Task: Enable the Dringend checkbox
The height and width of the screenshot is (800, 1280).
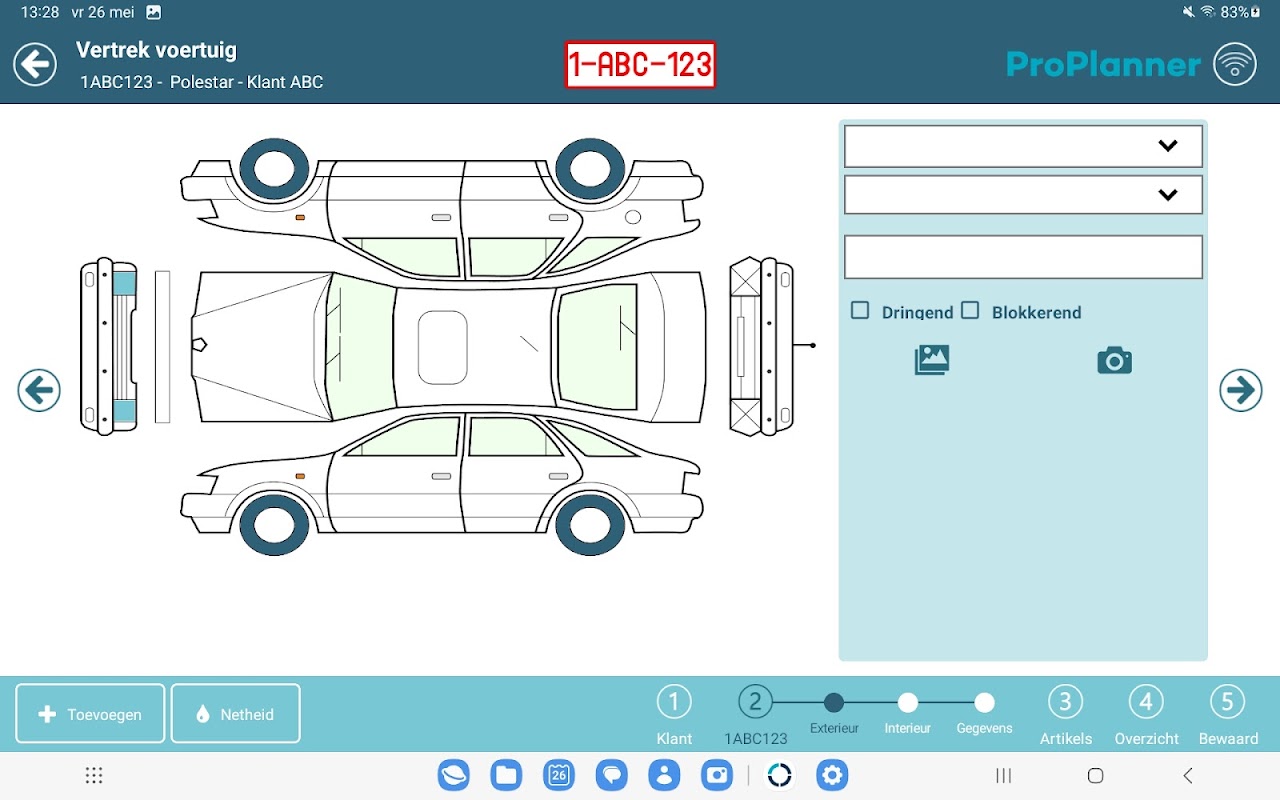Action: (860, 311)
